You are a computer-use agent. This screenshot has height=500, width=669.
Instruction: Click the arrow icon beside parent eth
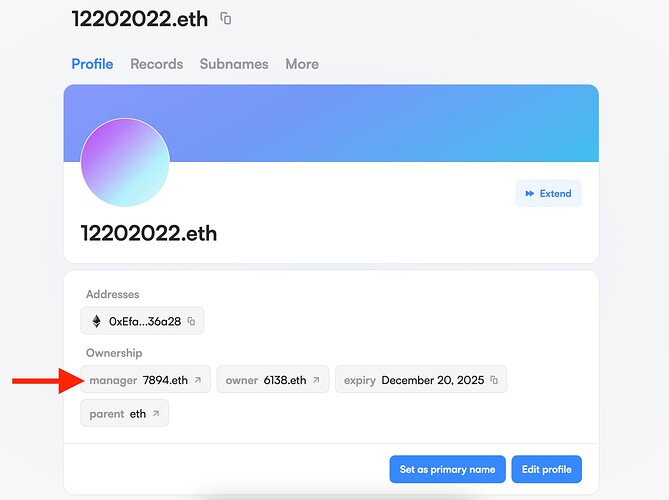[156, 413]
